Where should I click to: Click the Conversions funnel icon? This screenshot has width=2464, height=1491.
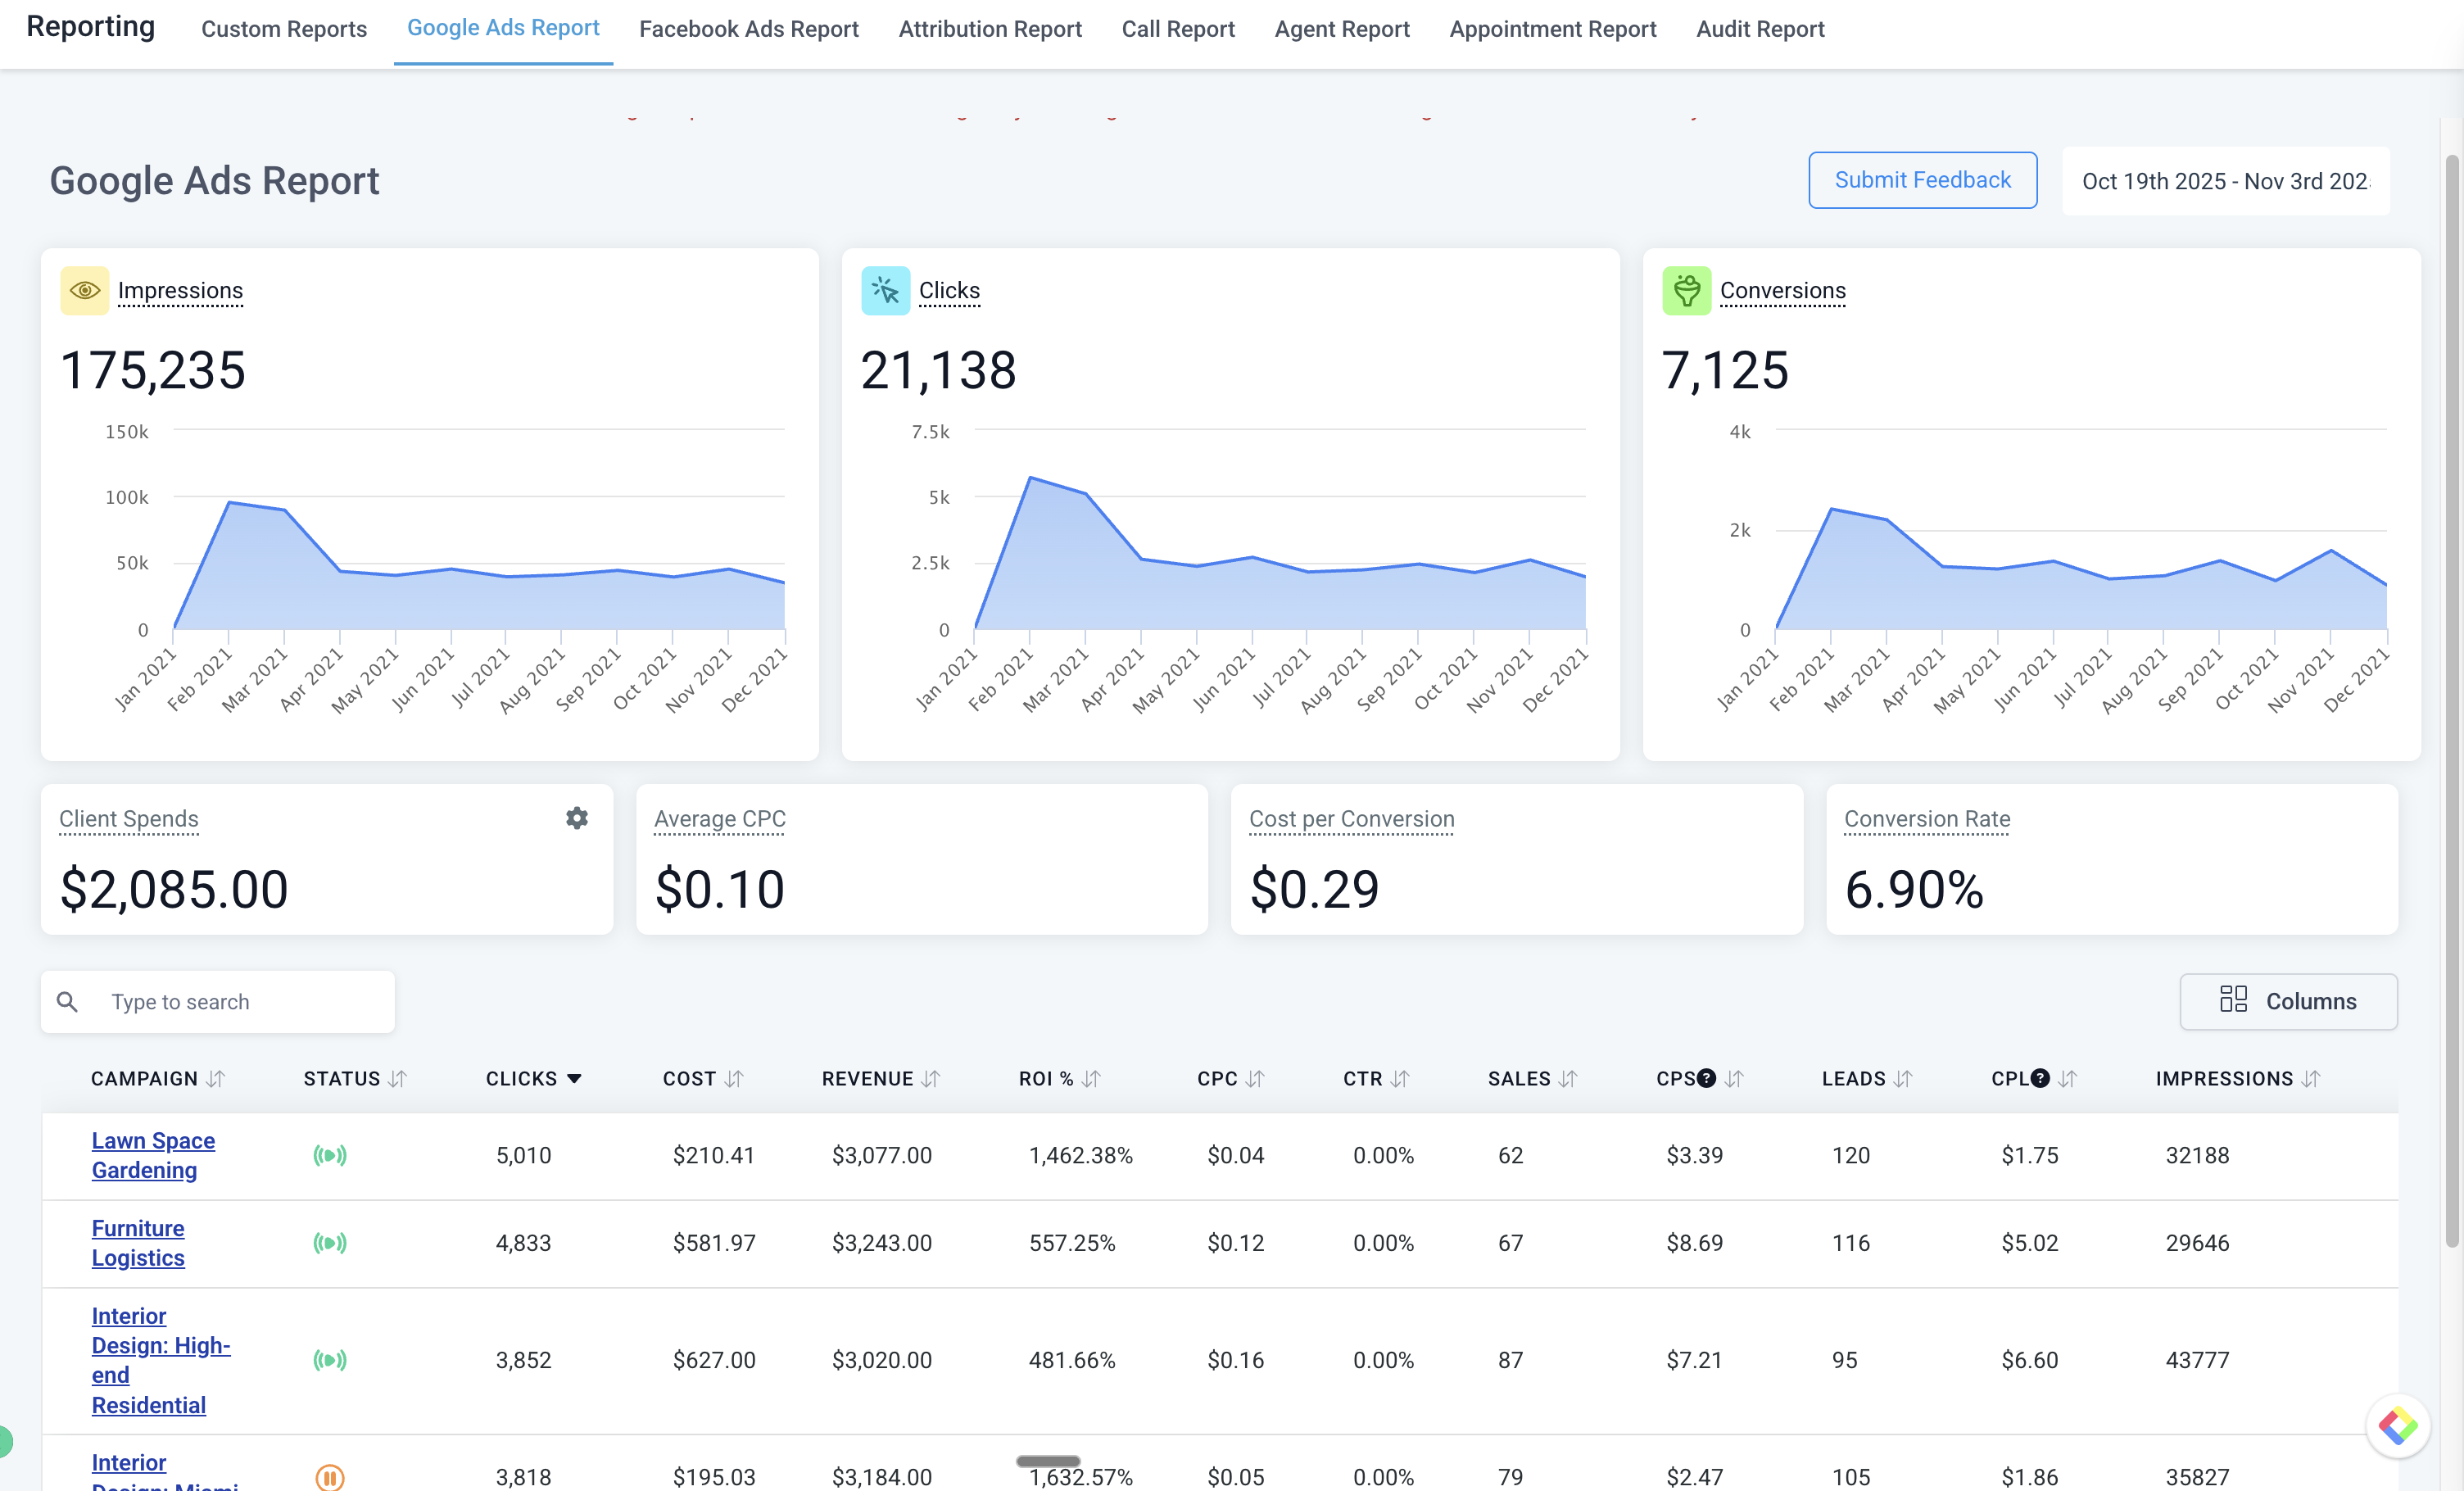[1687, 290]
